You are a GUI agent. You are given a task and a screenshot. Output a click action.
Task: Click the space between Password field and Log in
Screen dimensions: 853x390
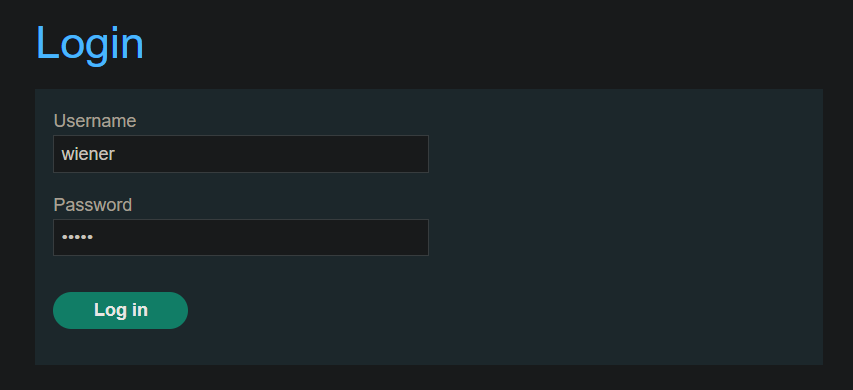tap(241, 274)
